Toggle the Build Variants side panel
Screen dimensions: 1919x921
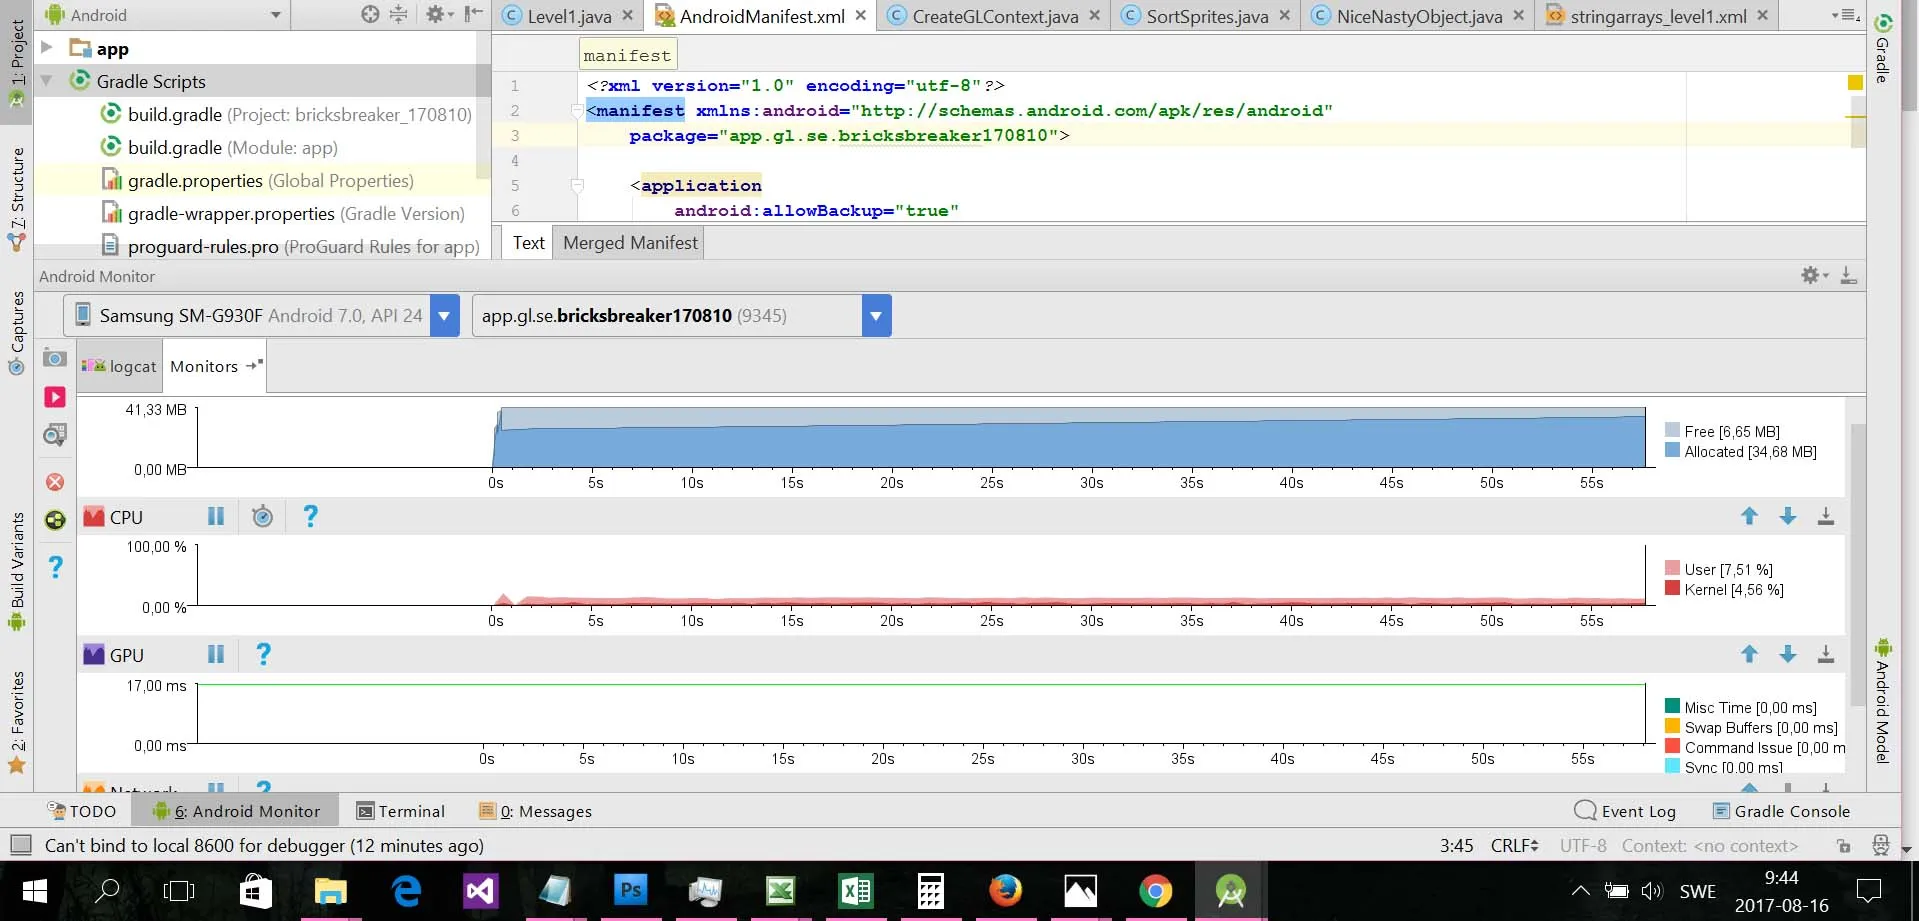tap(17, 571)
